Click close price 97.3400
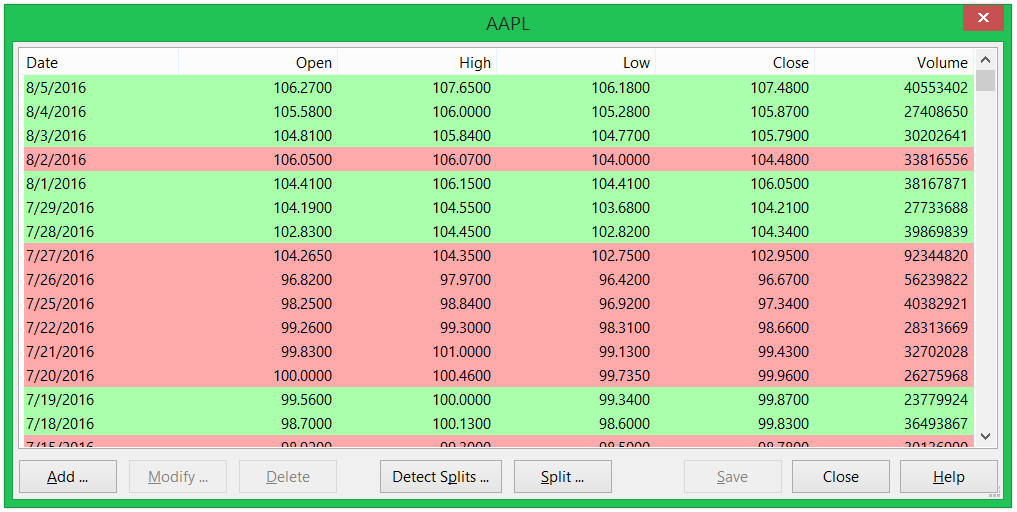 [784, 304]
